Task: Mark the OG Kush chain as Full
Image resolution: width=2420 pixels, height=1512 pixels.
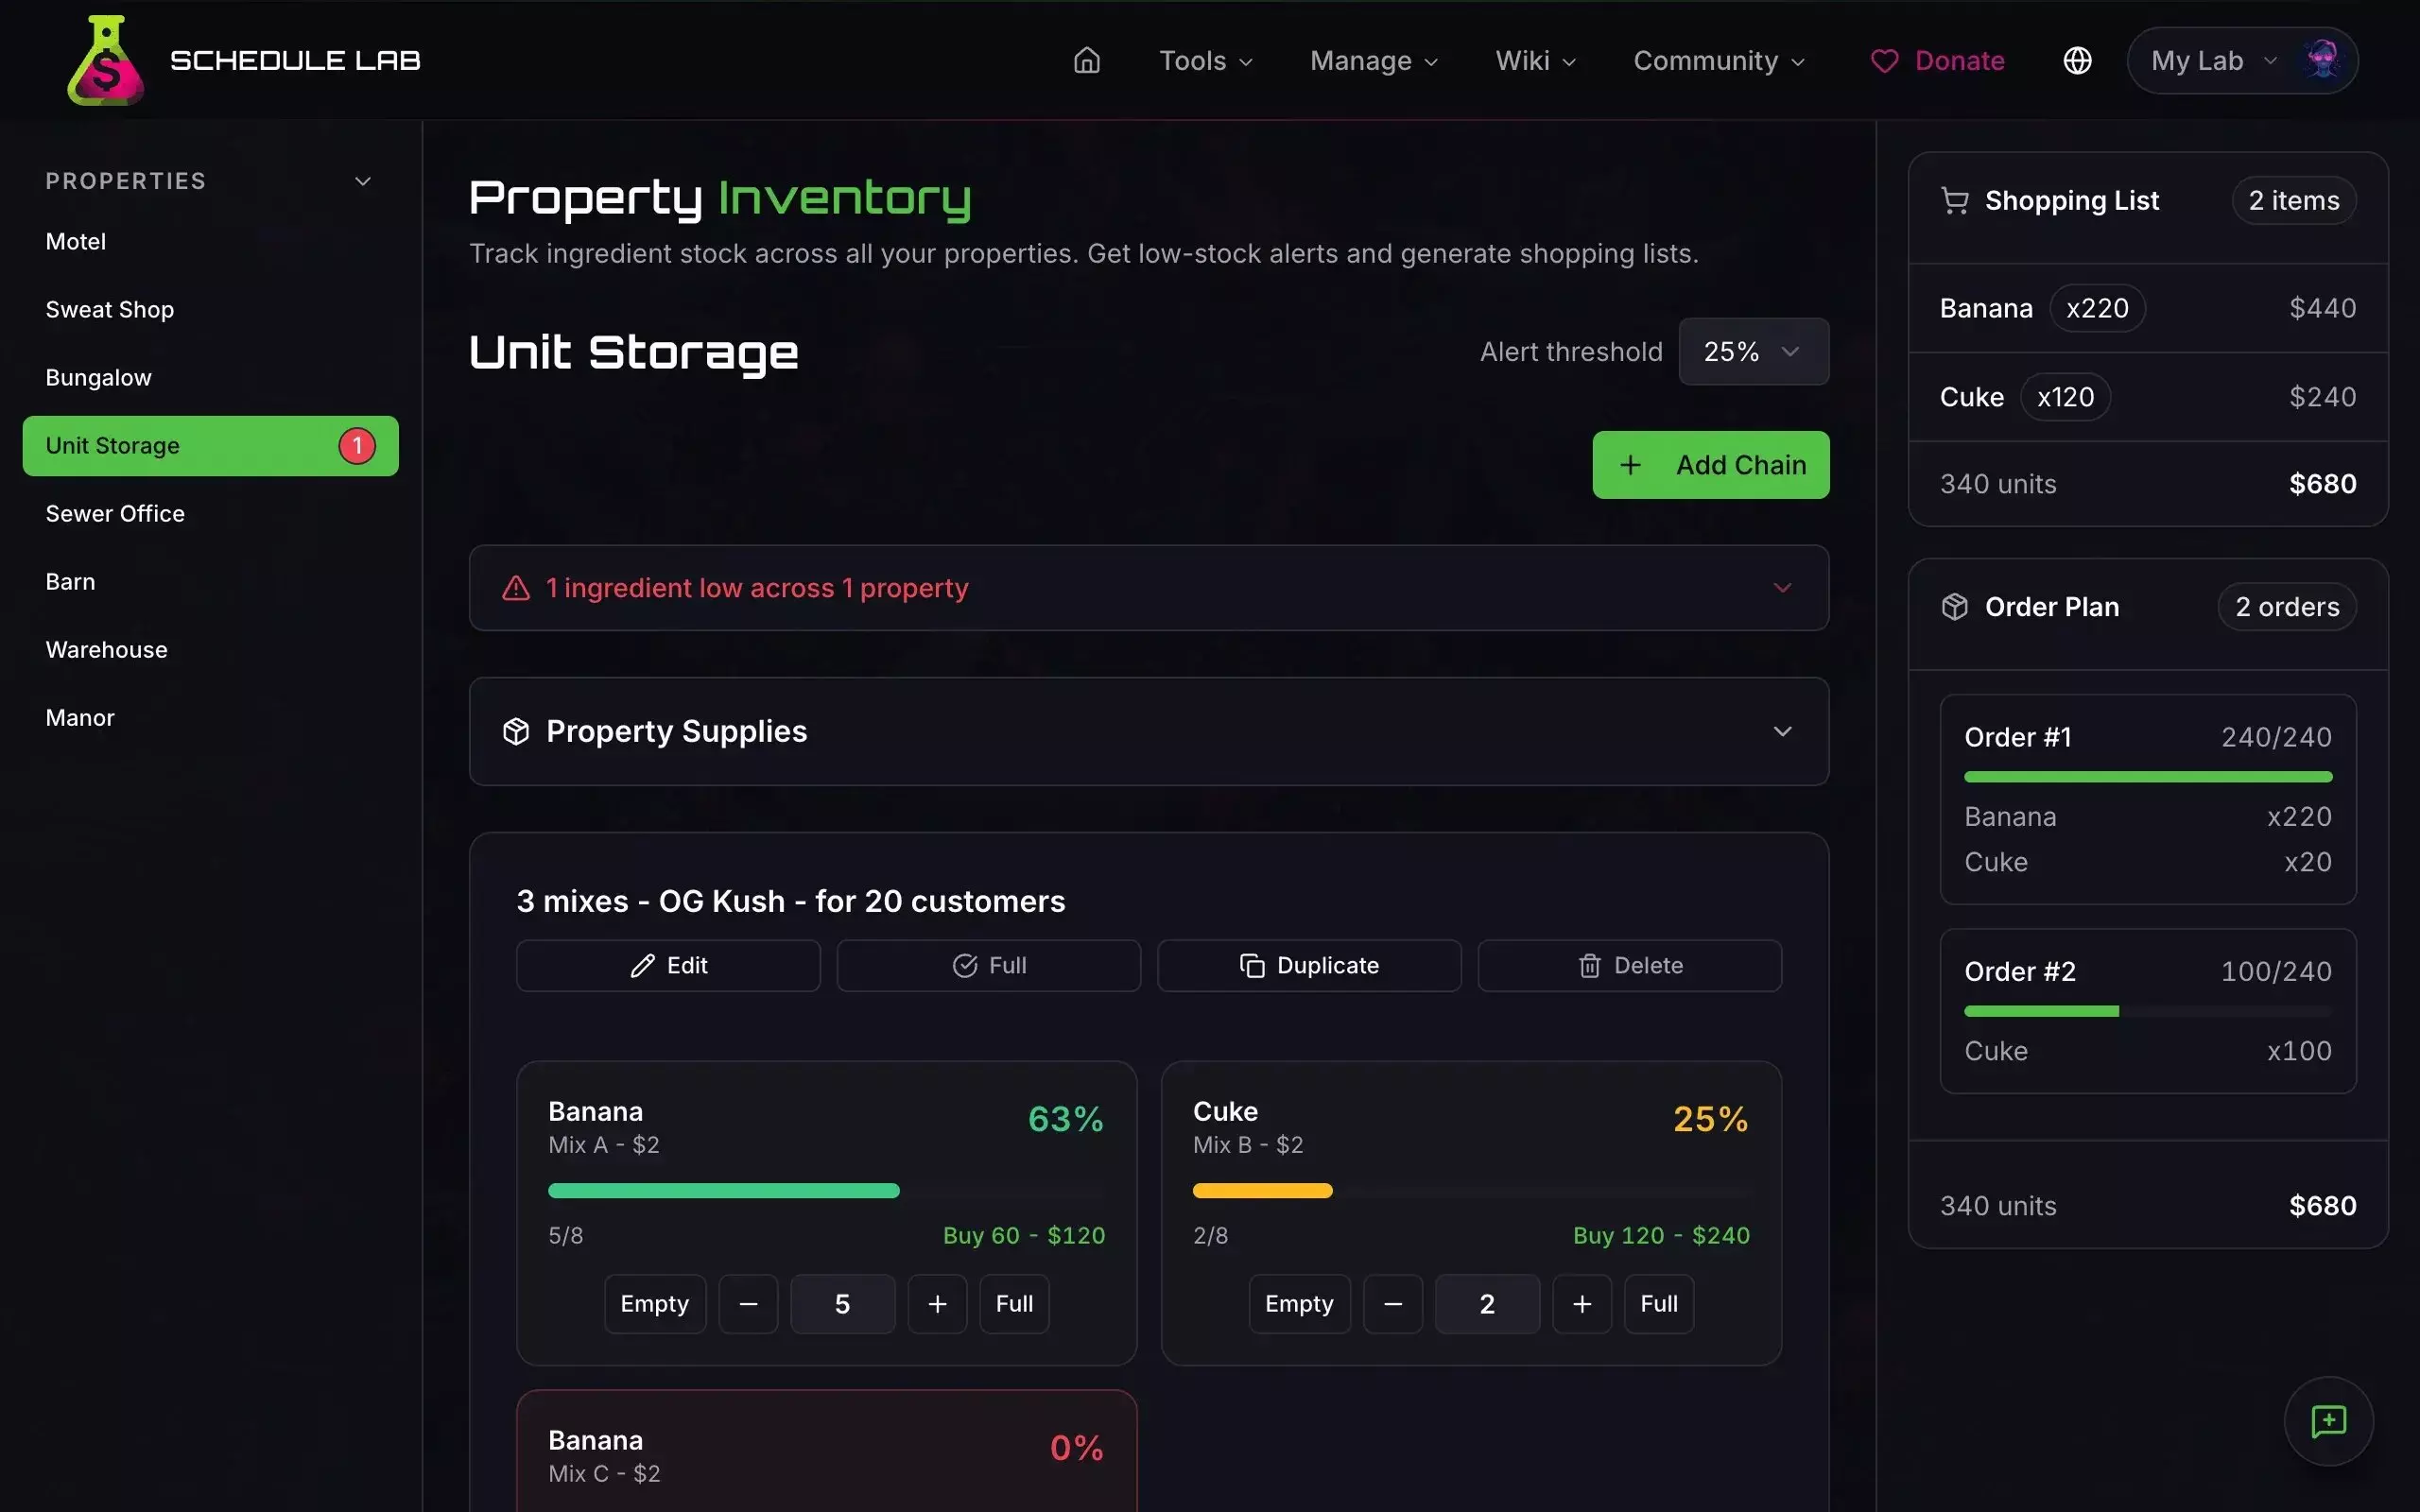Action: (x=988, y=965)
